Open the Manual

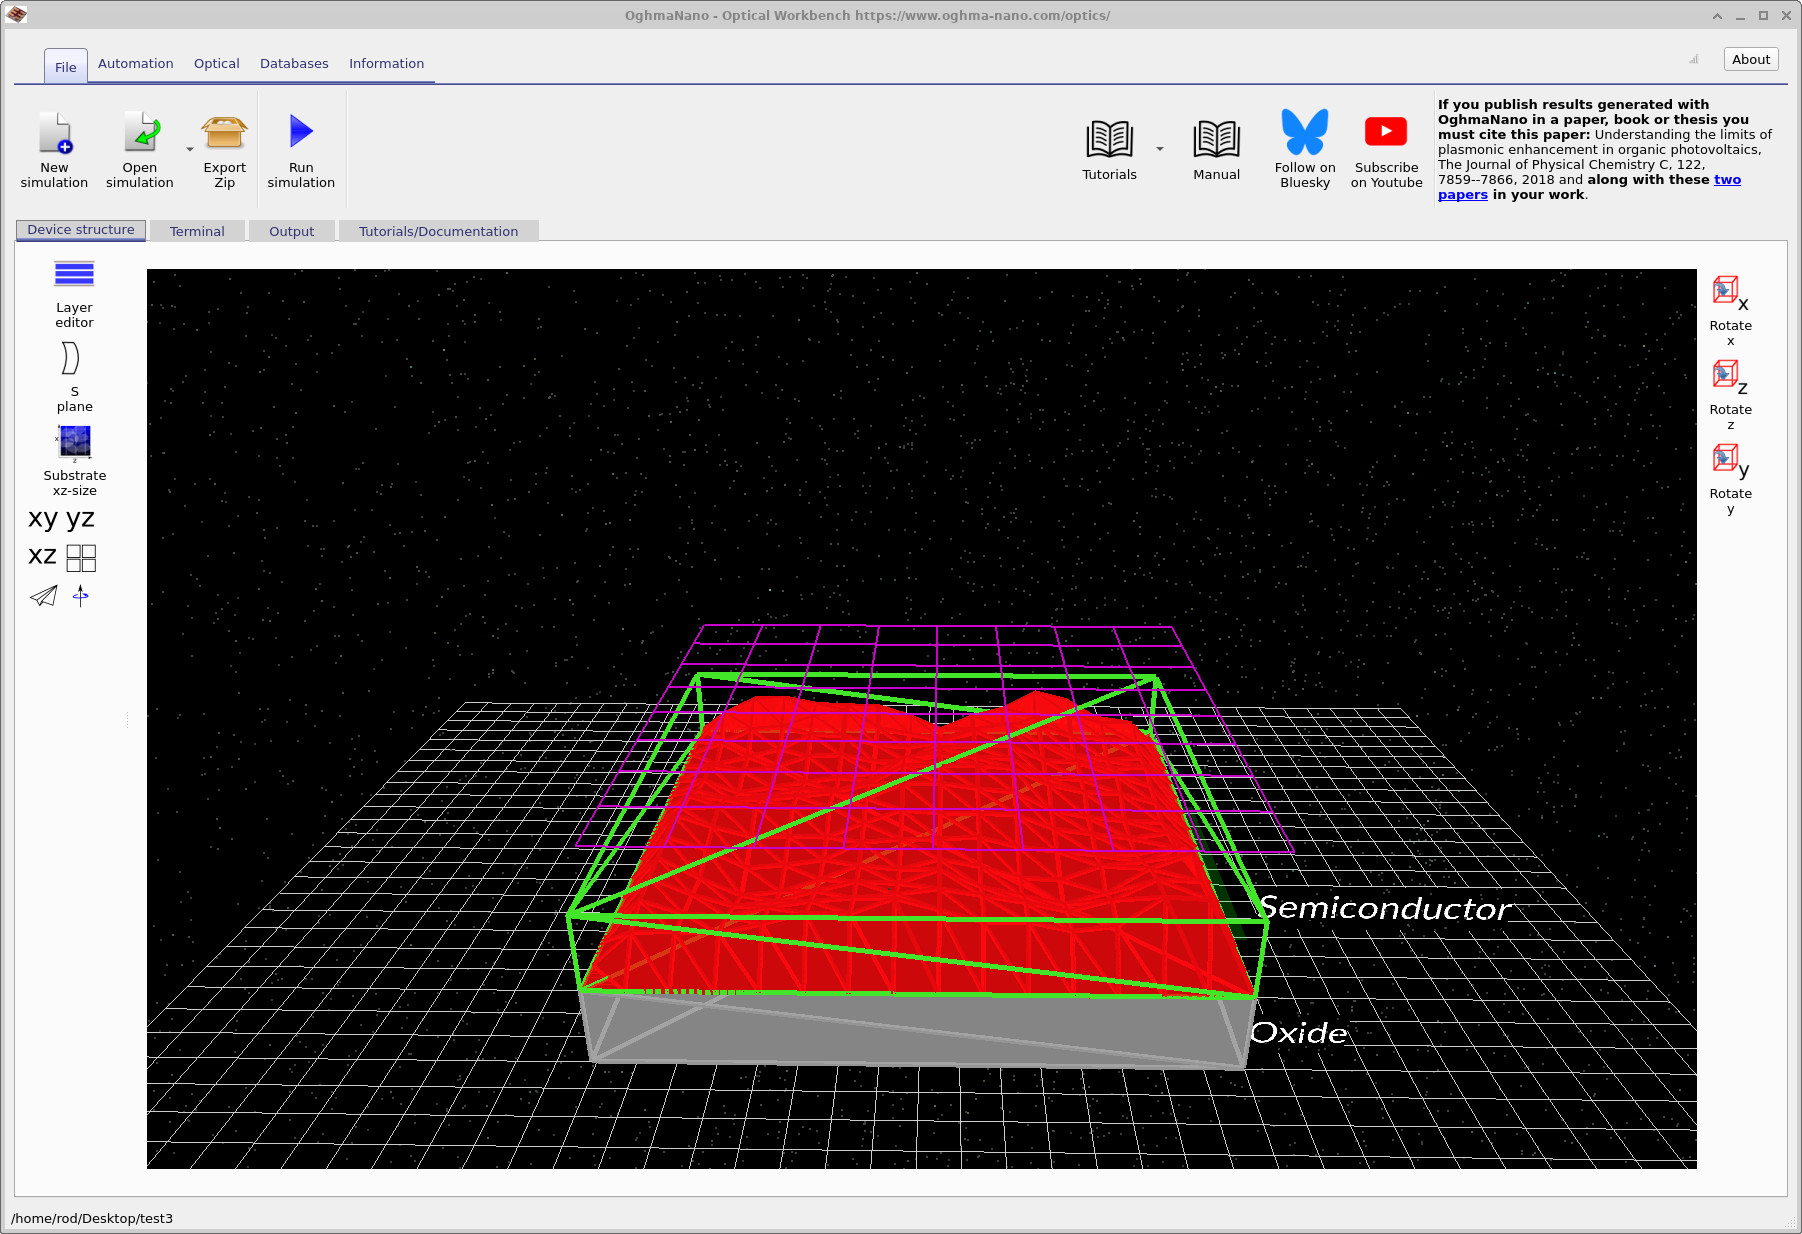coord(1215,140)
